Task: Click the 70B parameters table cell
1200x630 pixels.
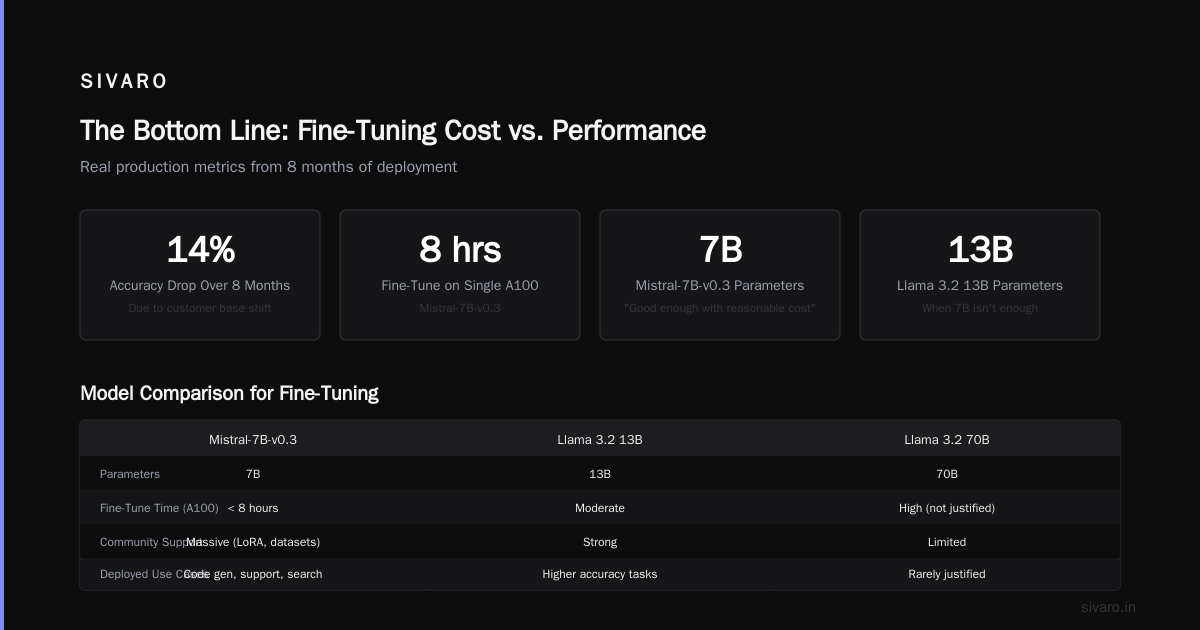Action: click(x=947, y=474)
